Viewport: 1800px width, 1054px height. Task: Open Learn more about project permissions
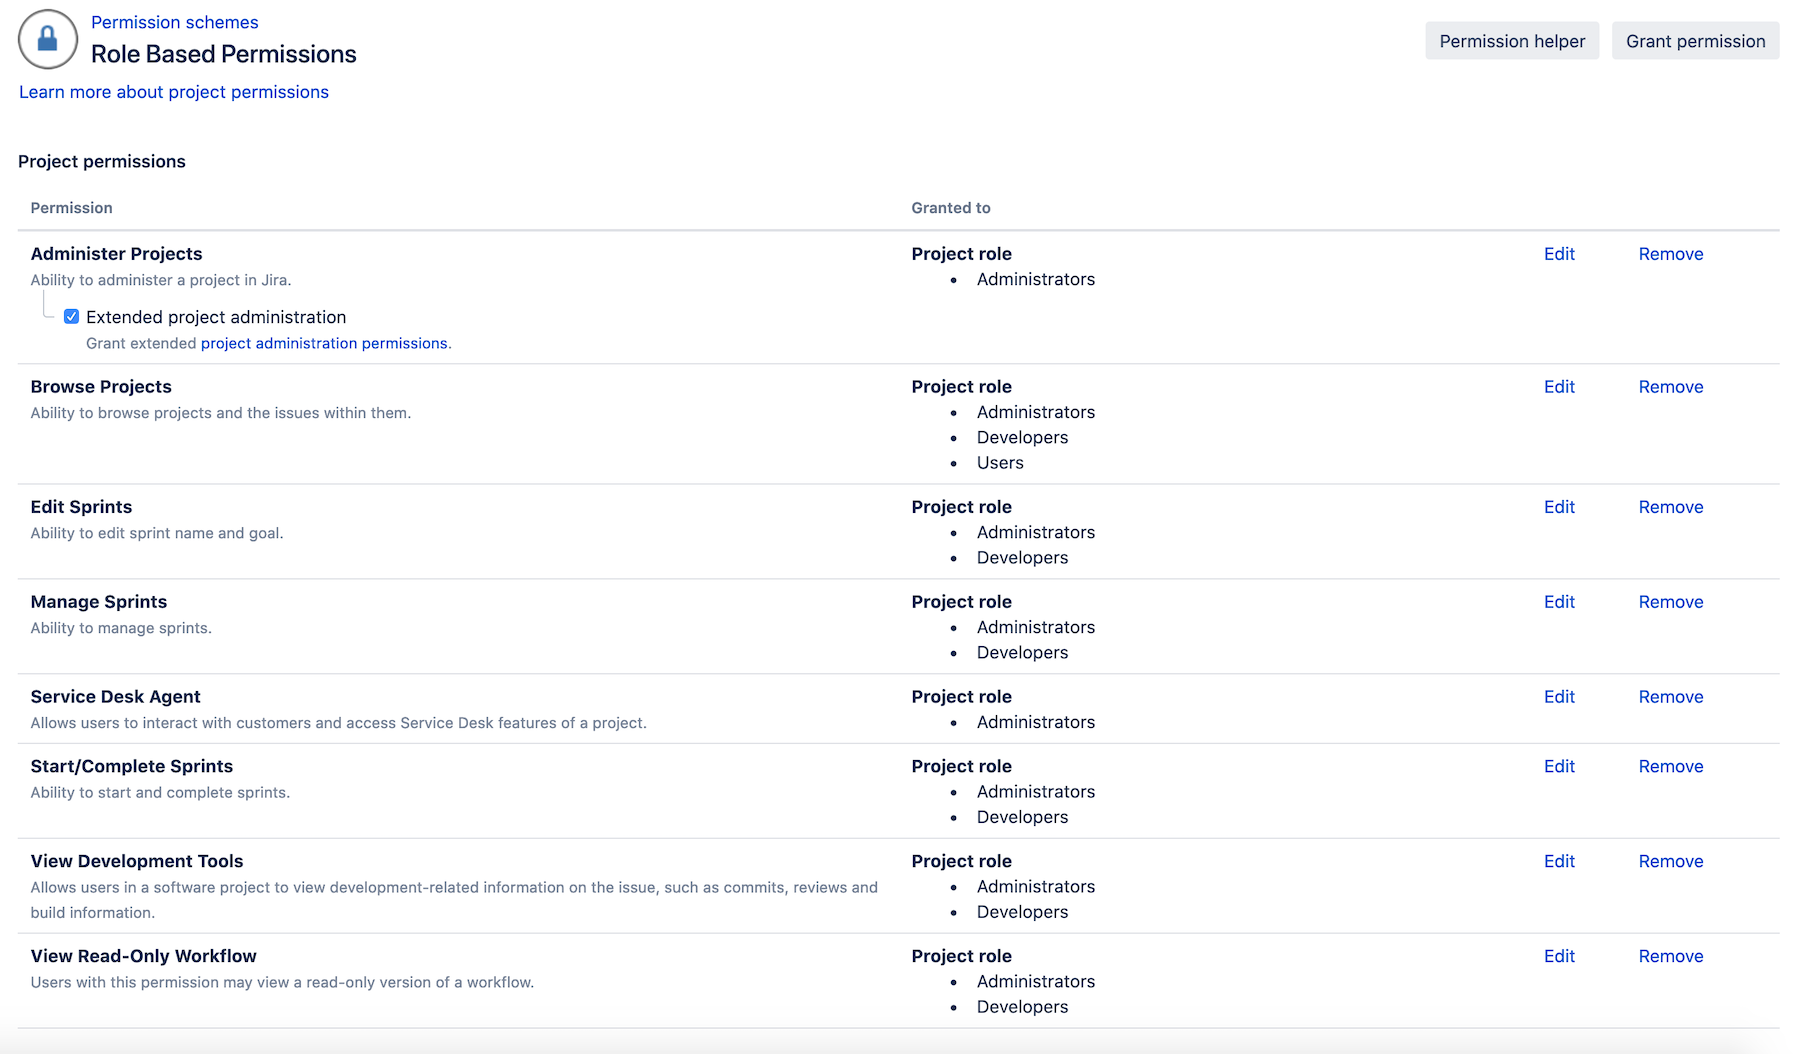173,91
